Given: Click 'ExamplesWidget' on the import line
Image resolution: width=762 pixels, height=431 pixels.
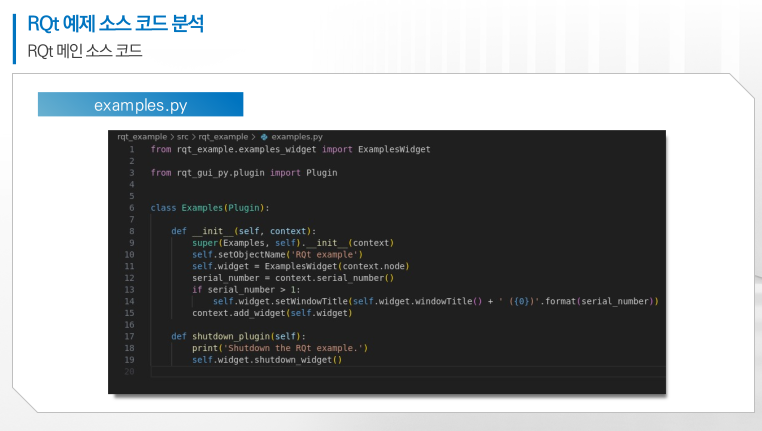Looking at the screenshot, I should coord(394,150).
